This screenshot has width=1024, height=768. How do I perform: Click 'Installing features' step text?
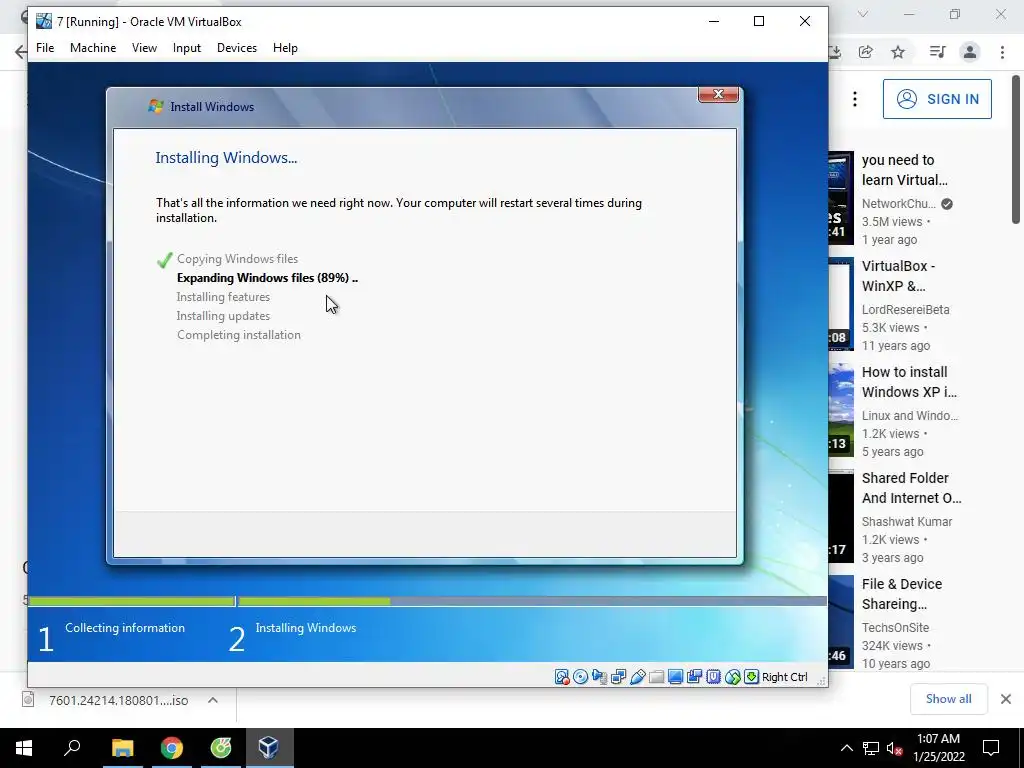[223, 296]
